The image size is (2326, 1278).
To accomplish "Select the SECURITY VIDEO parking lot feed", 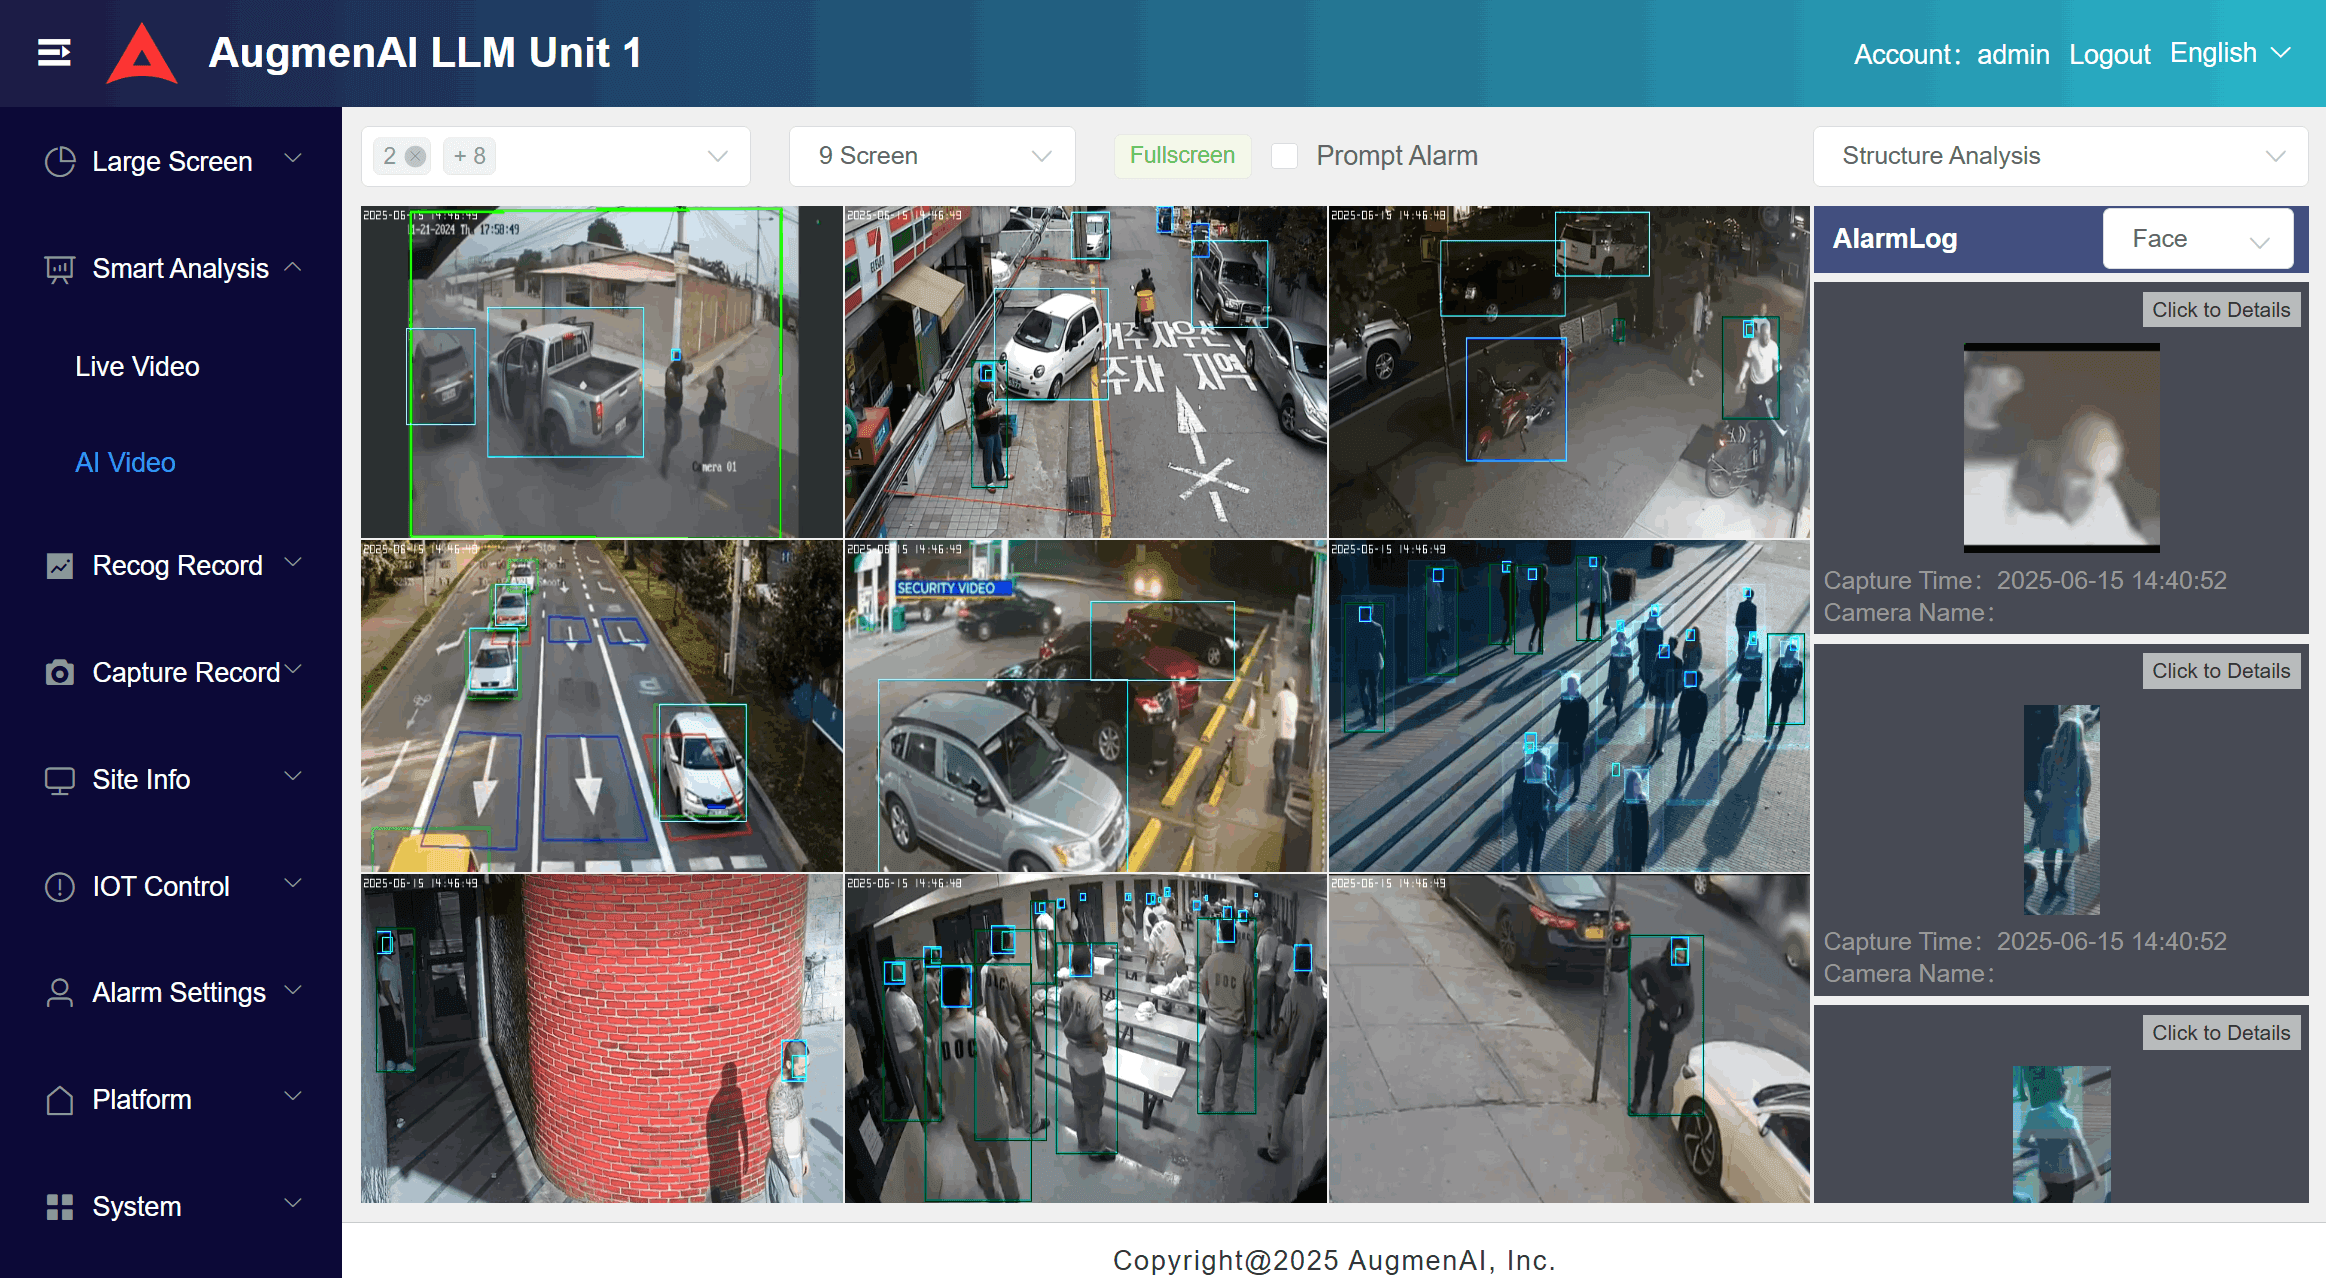I will 1086,706.
